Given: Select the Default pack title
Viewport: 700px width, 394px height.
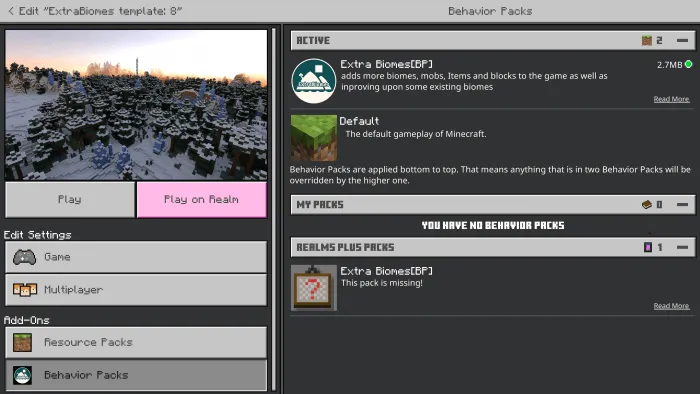Looking at the screenshot, I should coord(359,121).
